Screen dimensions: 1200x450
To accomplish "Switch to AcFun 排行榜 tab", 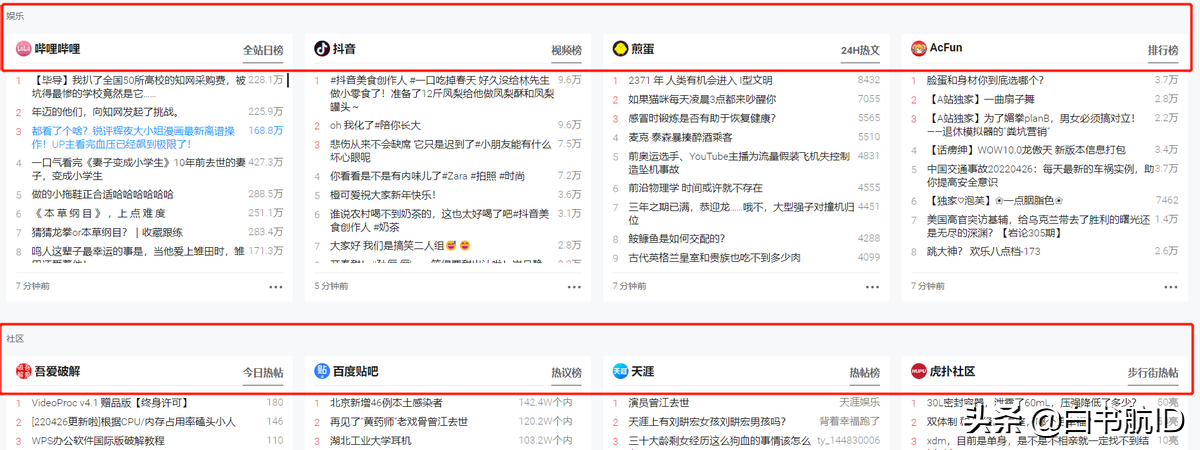I will click(1163, 49).
